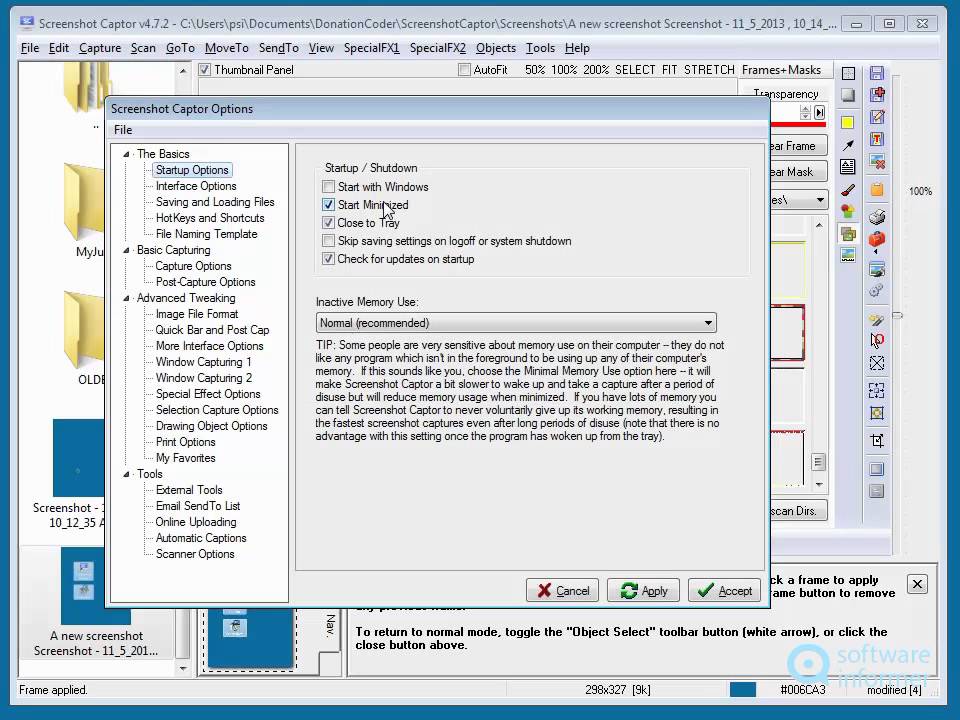
Task: Enable Skip saving settings on logoff
Action: (329, 241)
